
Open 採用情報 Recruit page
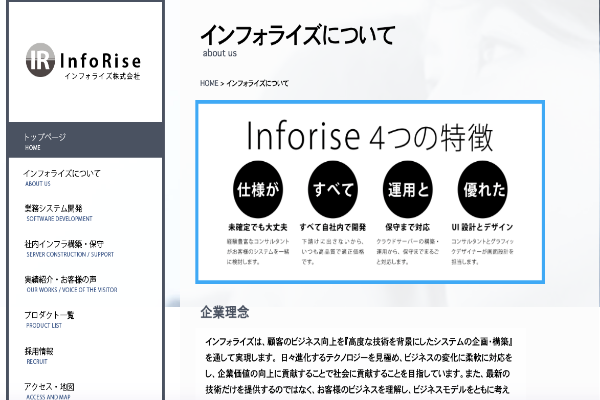tap(39, 356)
